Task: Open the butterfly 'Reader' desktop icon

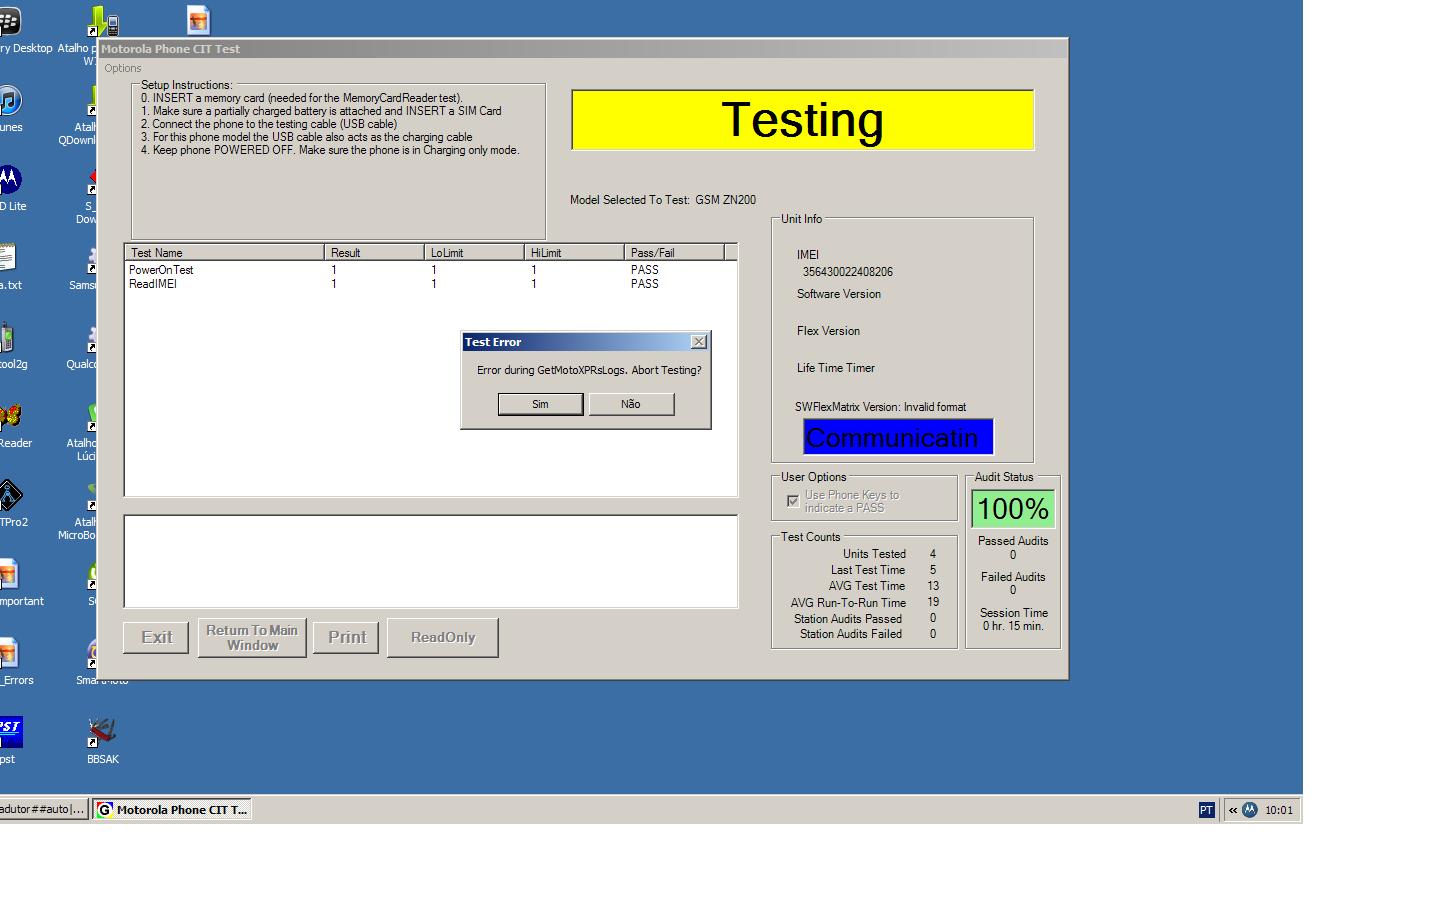Action: click(9, 417)
